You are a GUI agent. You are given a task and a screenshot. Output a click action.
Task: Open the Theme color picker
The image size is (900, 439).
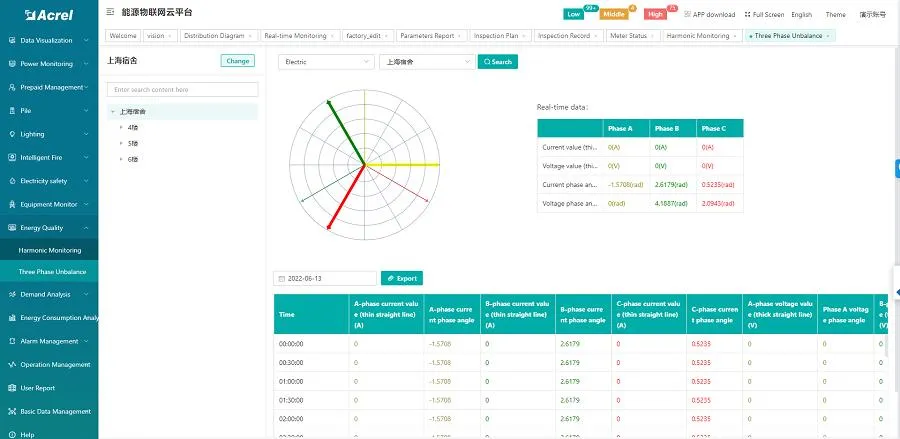pyautogui.click(x=835, y=15)
